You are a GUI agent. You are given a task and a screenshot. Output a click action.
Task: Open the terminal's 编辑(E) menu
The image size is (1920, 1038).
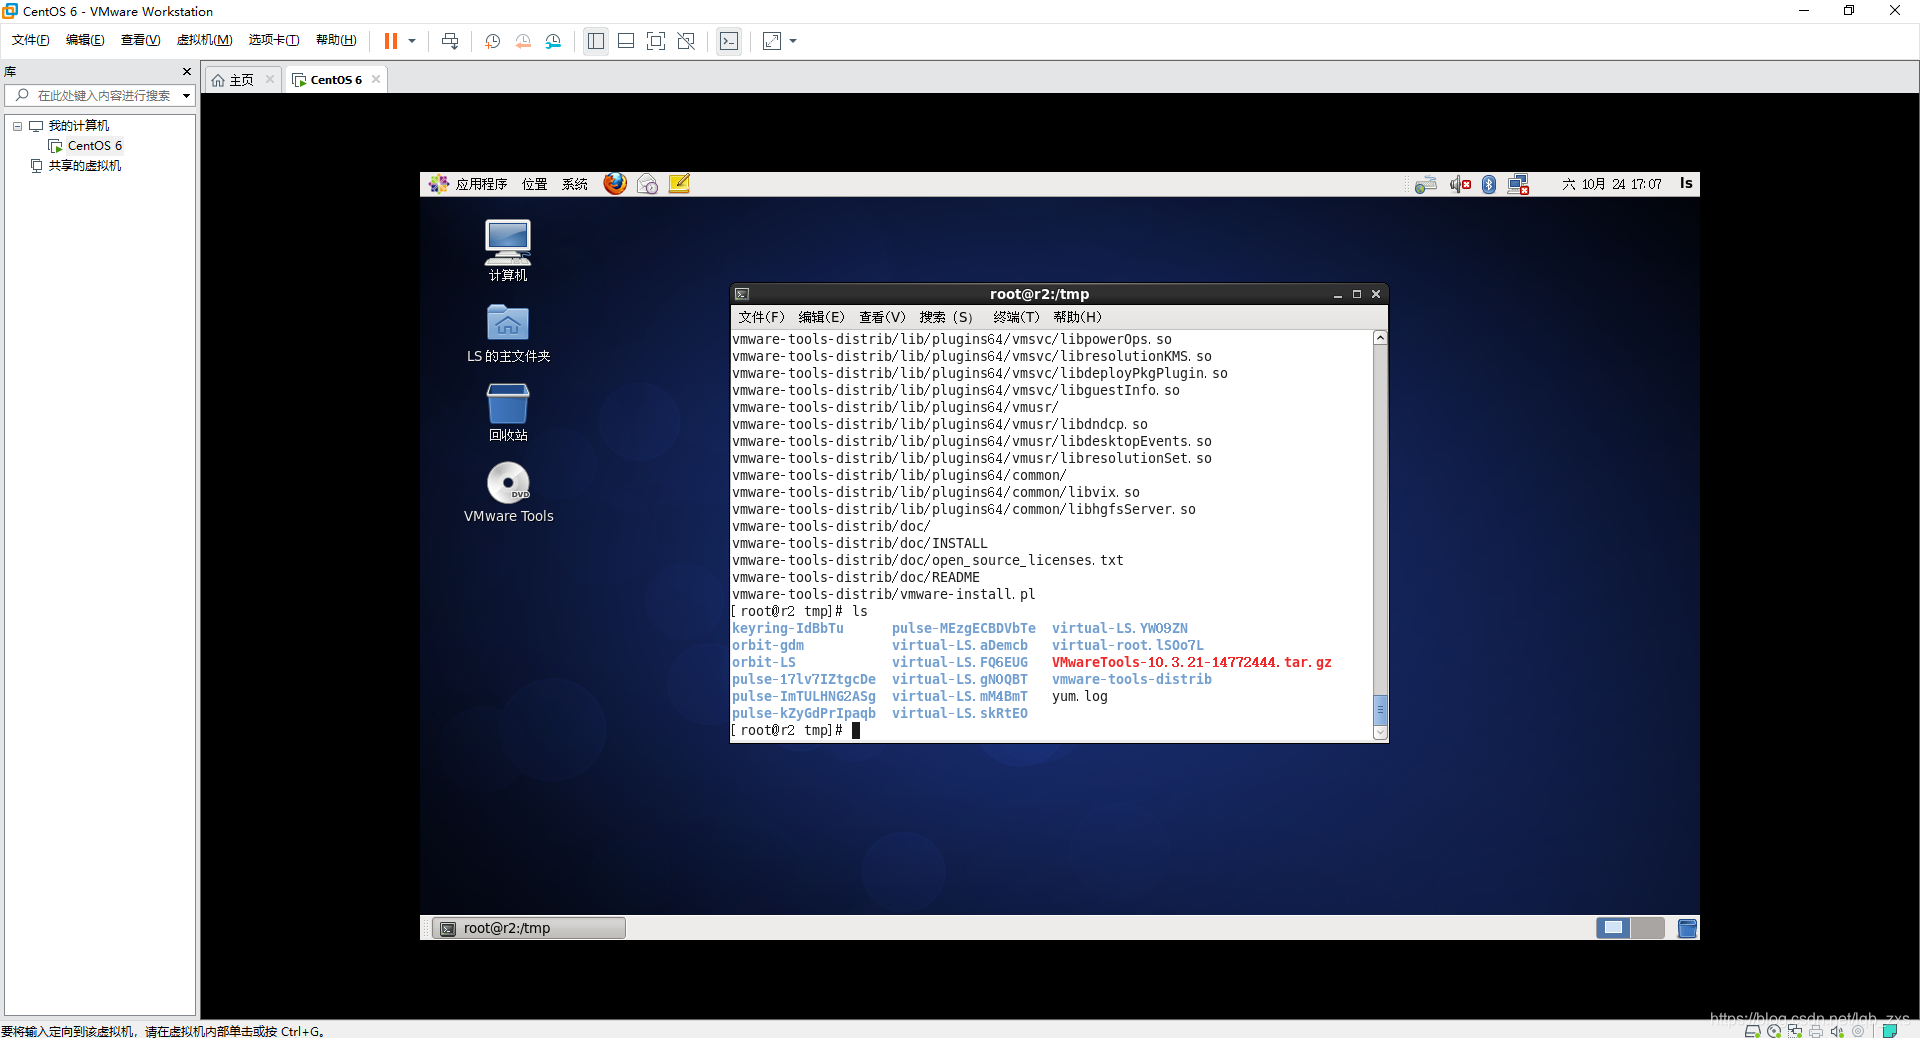click(x=822, y=317)
